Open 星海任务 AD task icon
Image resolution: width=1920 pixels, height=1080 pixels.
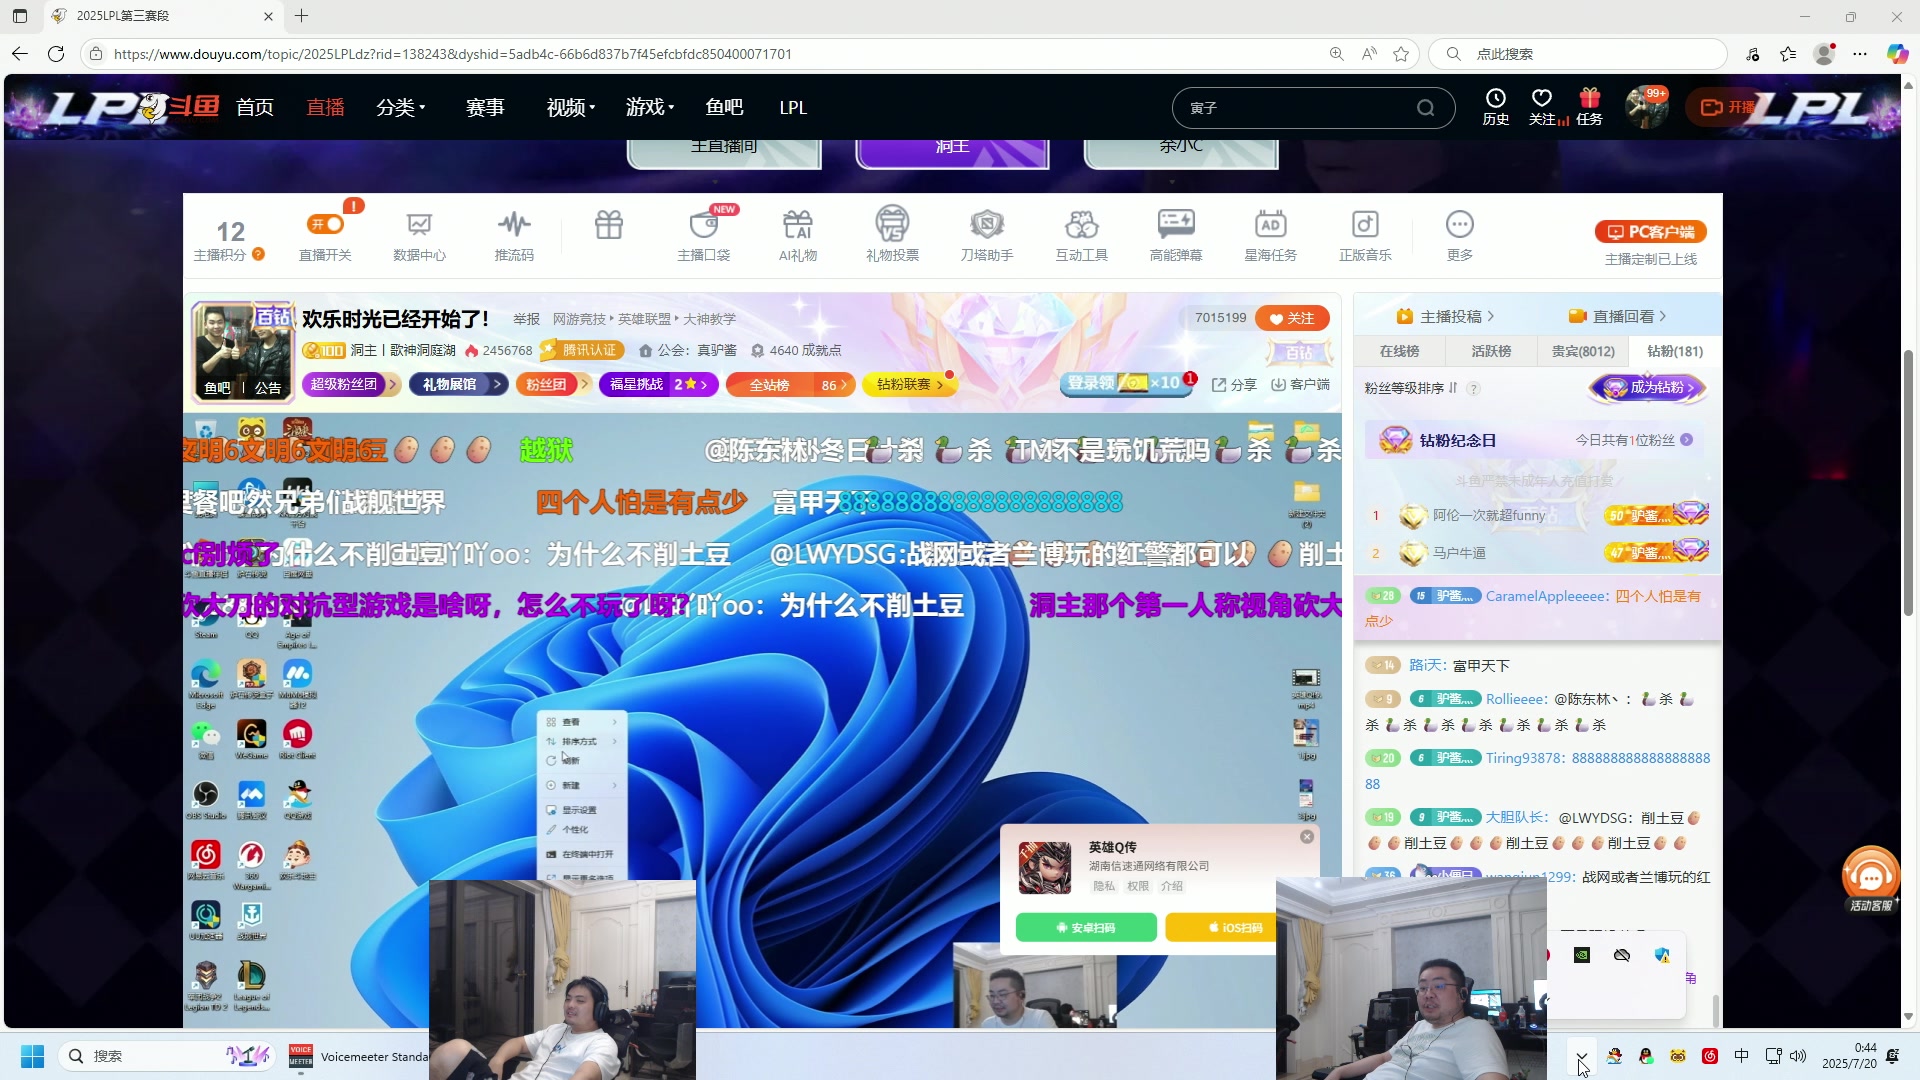coord(1271,224)
